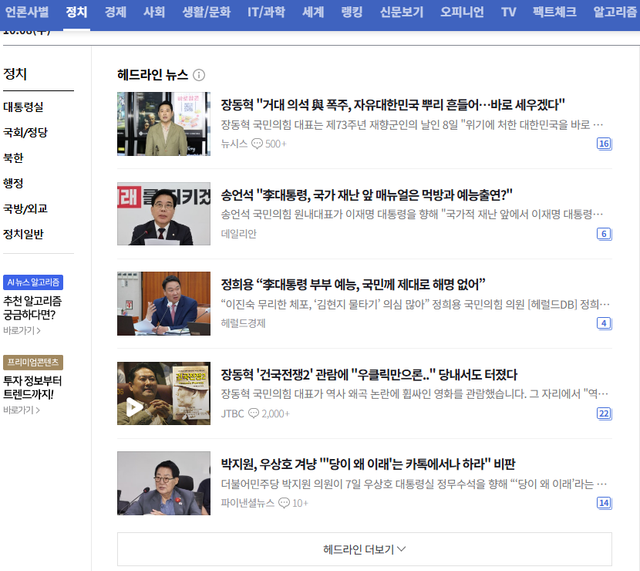The width and height of the screenshot is (640, 571).
Task: Open headline 장동혁 "거대 의석 與 폭주" article
Action: point(393,105)
